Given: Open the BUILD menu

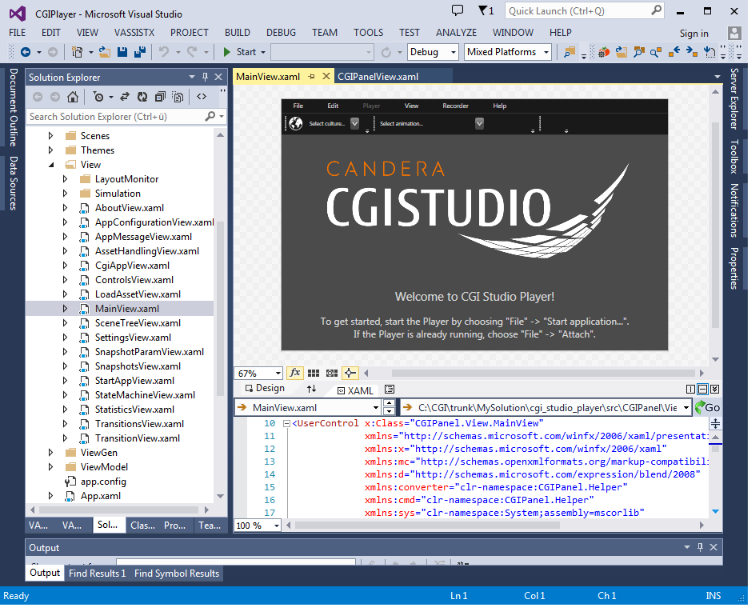Looking at the screenshot, I should [237, 32].
